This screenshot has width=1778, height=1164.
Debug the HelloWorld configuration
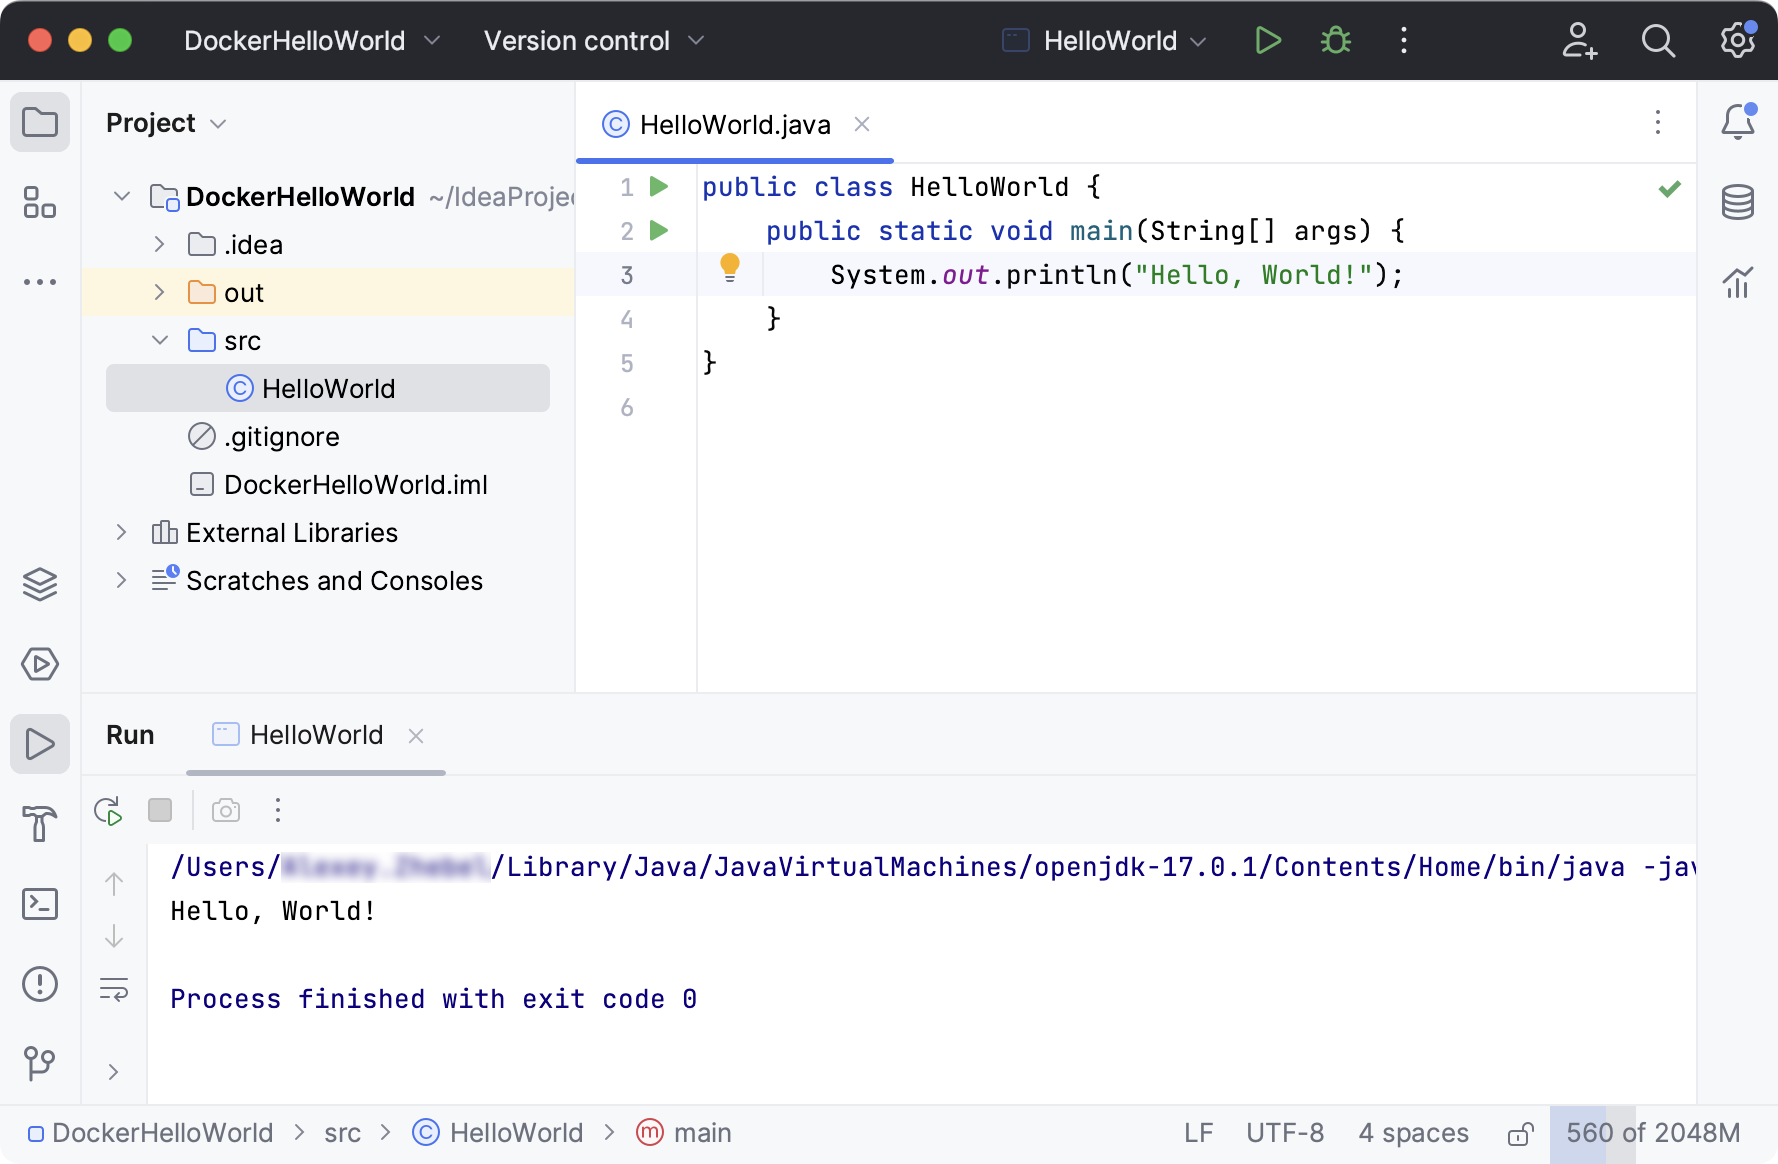[x=1335, y=40]
